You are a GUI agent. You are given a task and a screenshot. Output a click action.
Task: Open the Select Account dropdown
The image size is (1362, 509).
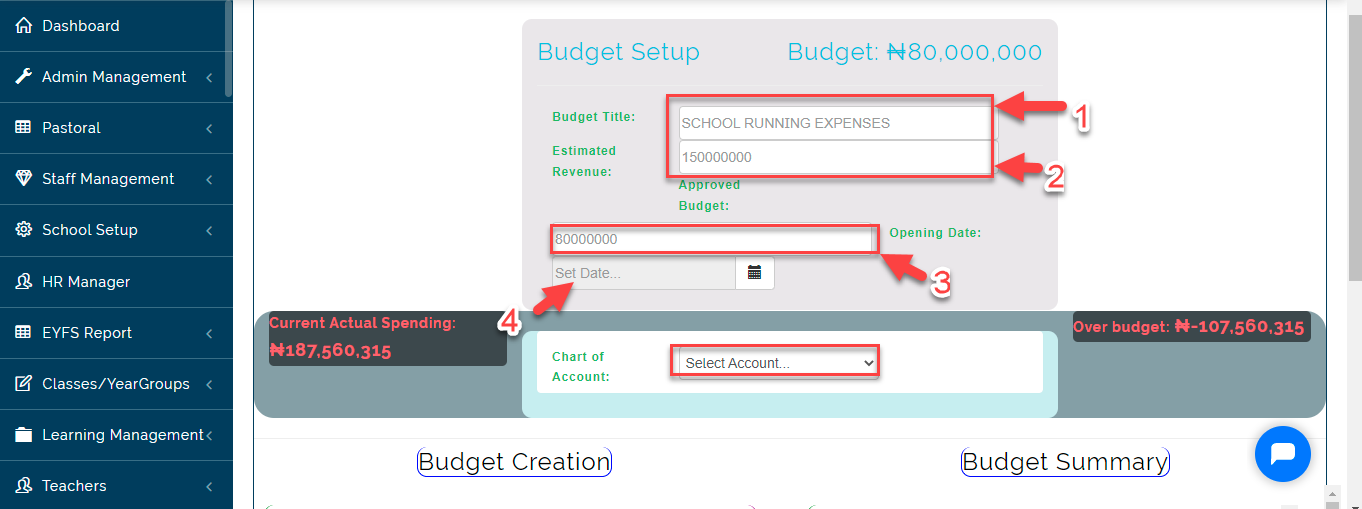tap(778, 363)
